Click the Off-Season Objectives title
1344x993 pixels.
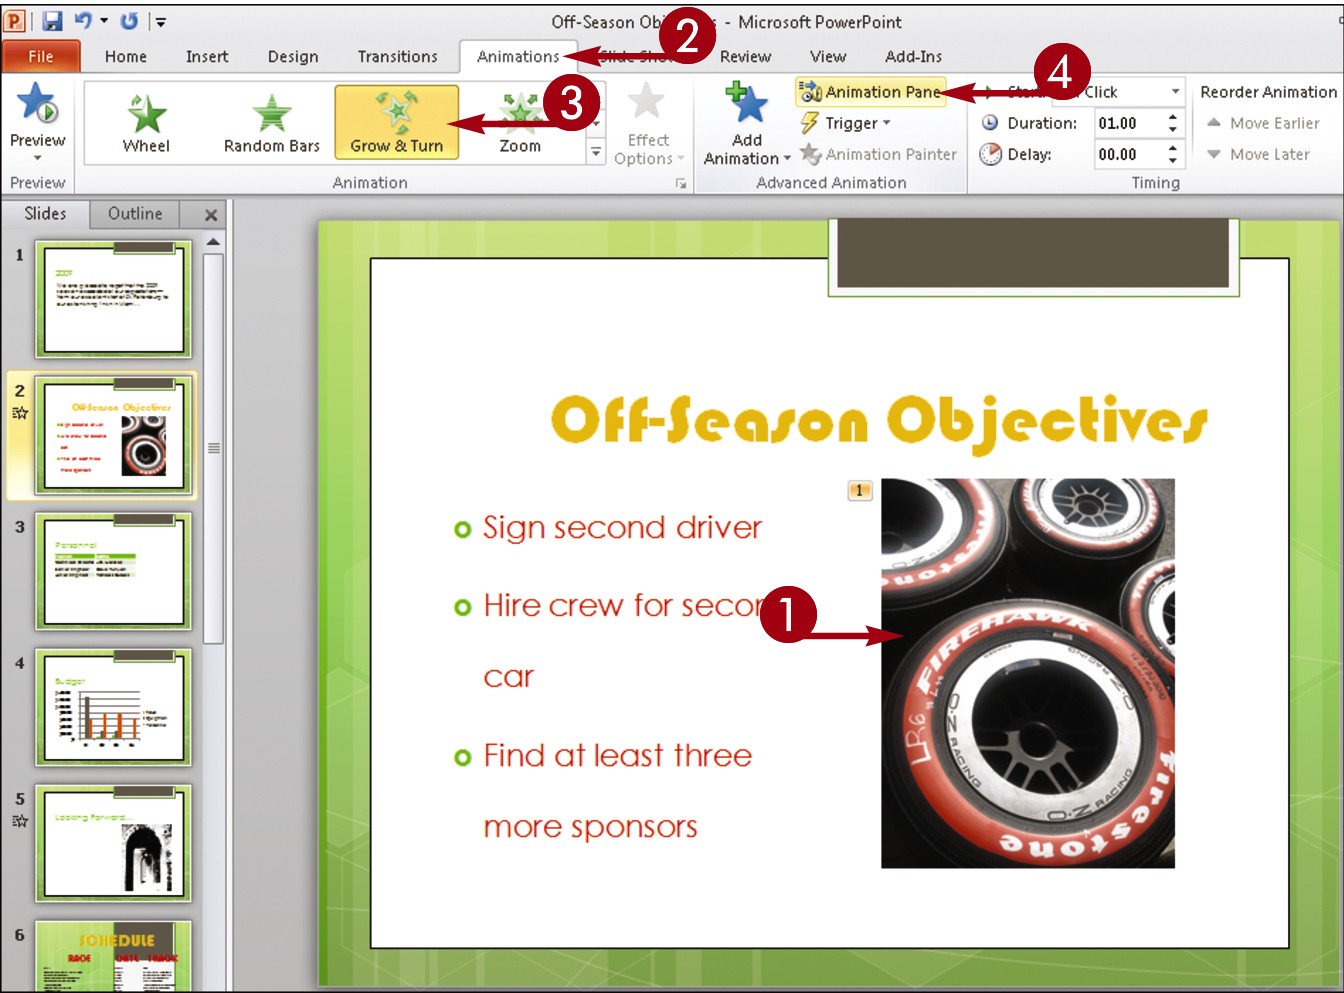(879, 421)
